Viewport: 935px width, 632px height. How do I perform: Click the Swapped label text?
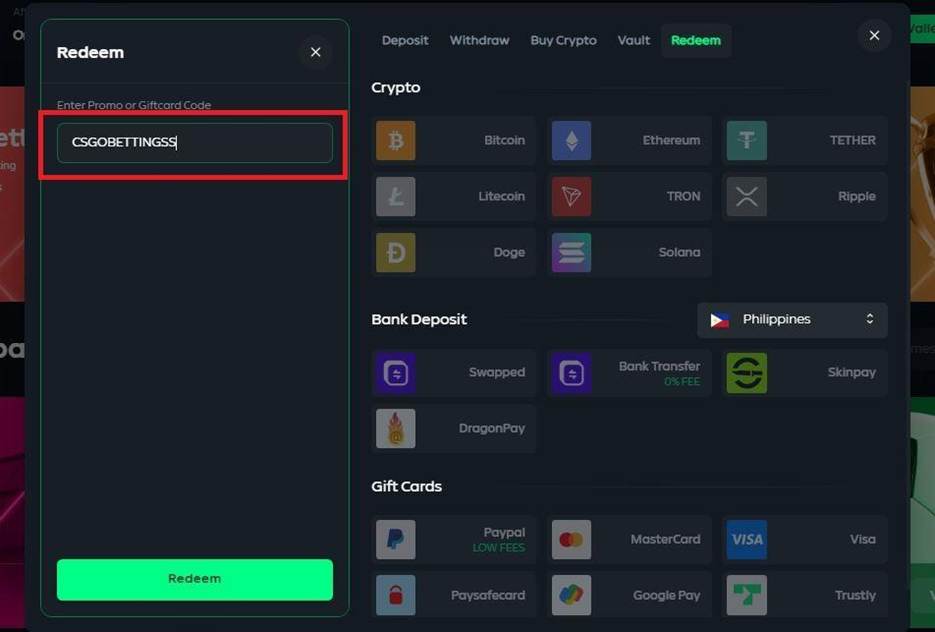coord(497,373)
